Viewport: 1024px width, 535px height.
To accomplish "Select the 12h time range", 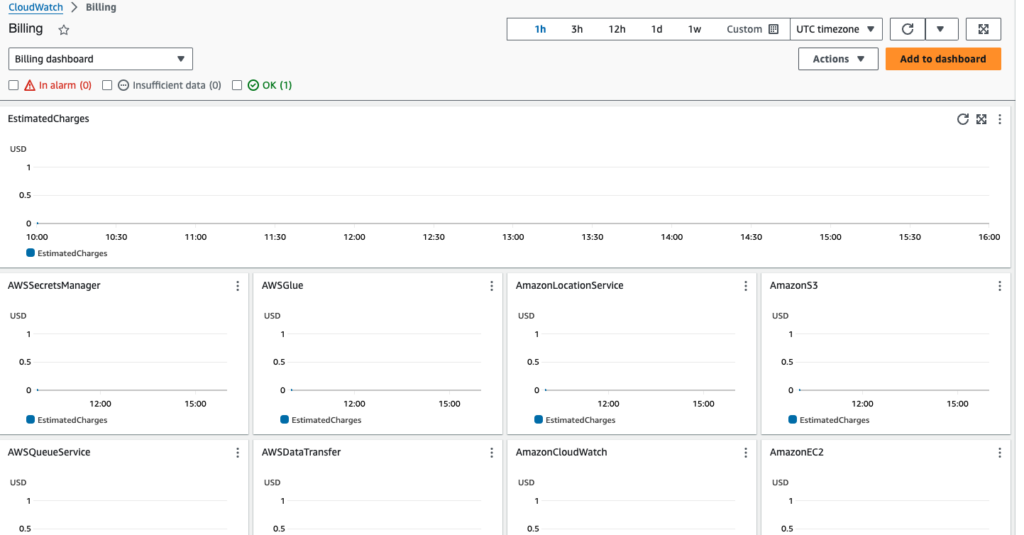I will point(616,29).
